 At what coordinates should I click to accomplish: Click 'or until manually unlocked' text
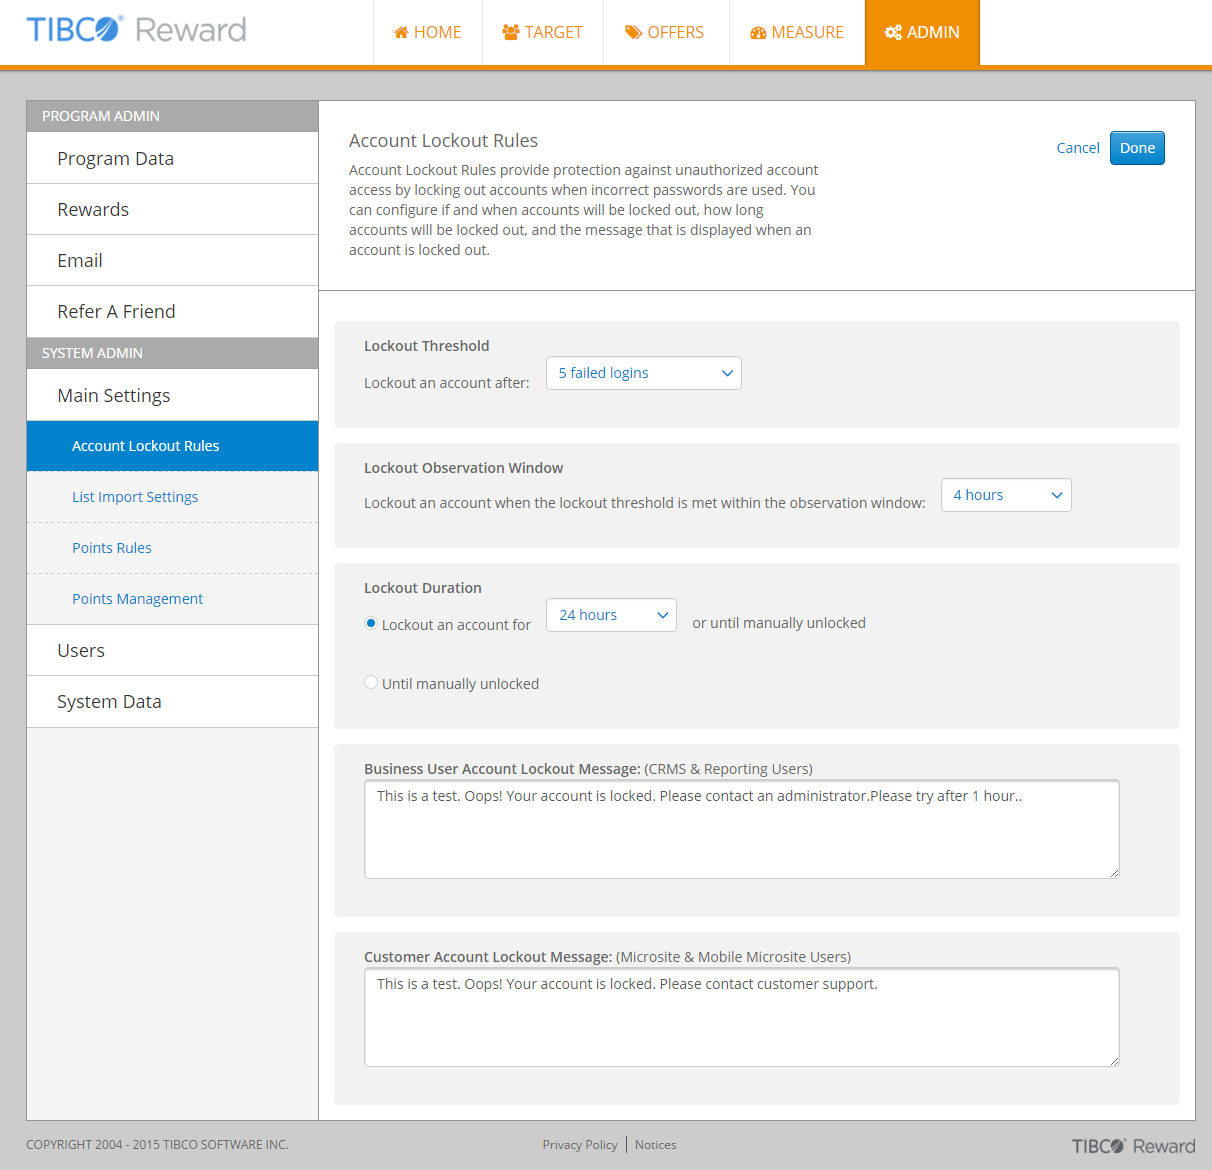pyautogui.click(x=779, y=623)
